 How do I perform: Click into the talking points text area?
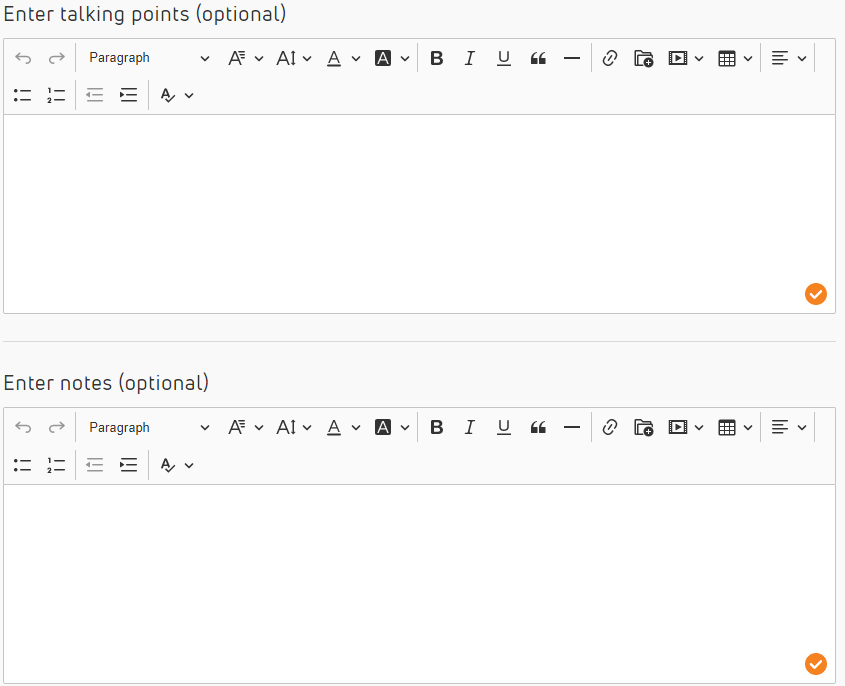point(419,213)
